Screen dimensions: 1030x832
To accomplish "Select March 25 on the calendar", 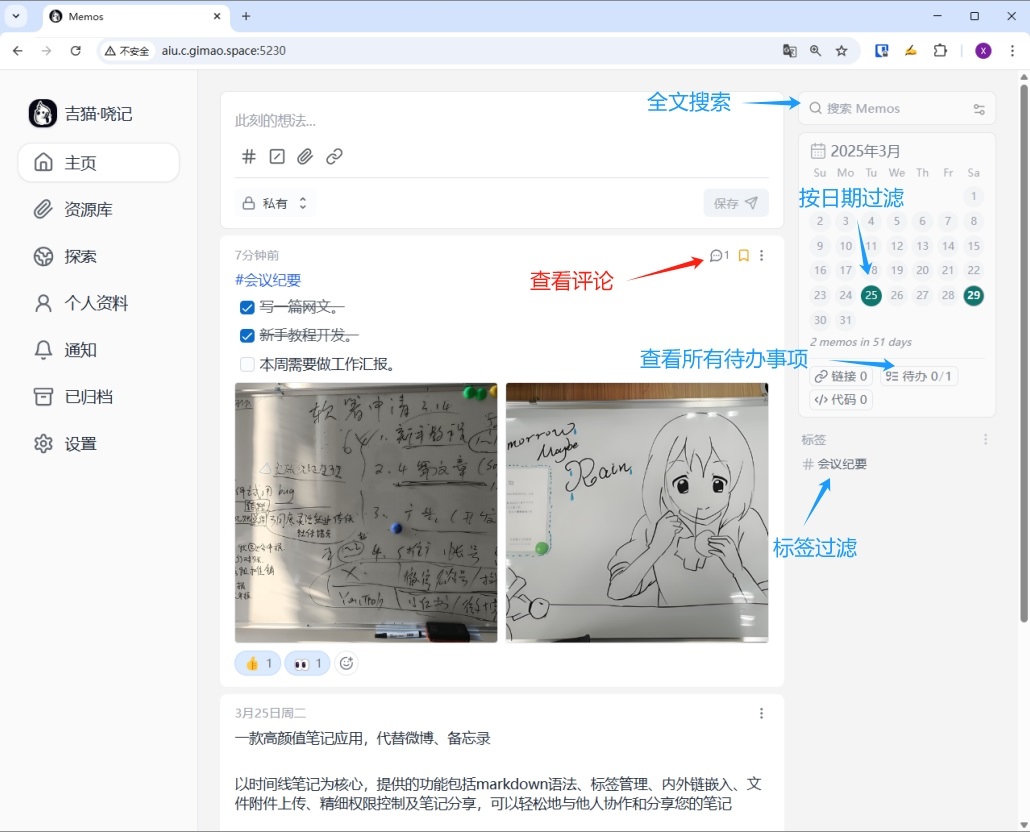I will 871,295.
